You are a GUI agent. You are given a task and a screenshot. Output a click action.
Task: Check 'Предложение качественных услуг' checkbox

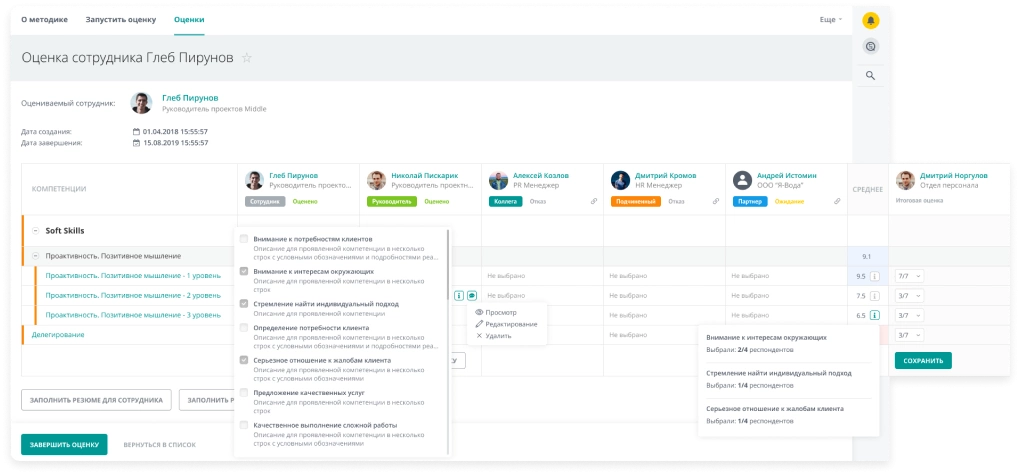[244, 392]
